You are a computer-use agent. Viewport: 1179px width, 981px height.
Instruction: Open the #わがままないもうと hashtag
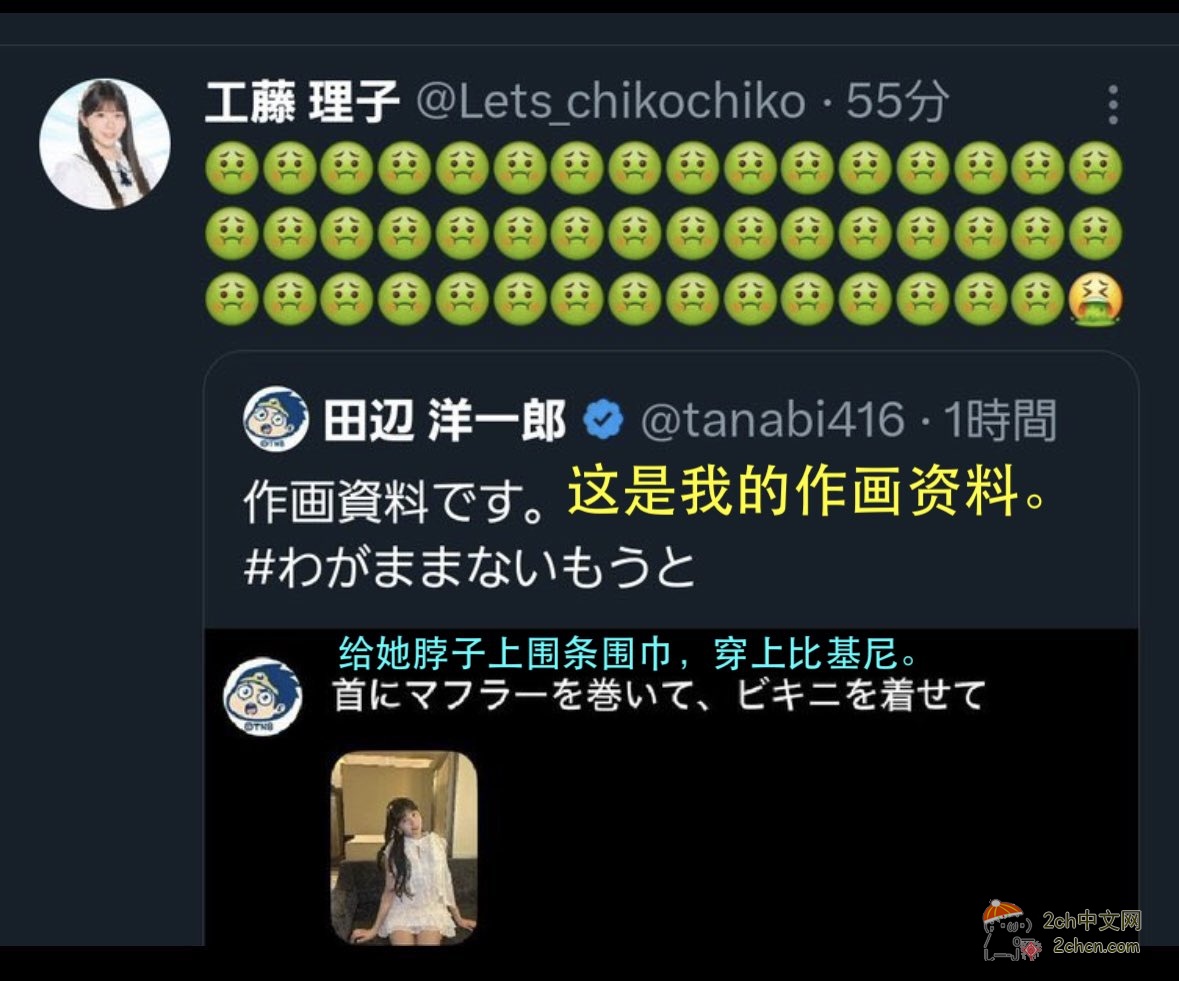pyautogui.click(x=470, y=568)
